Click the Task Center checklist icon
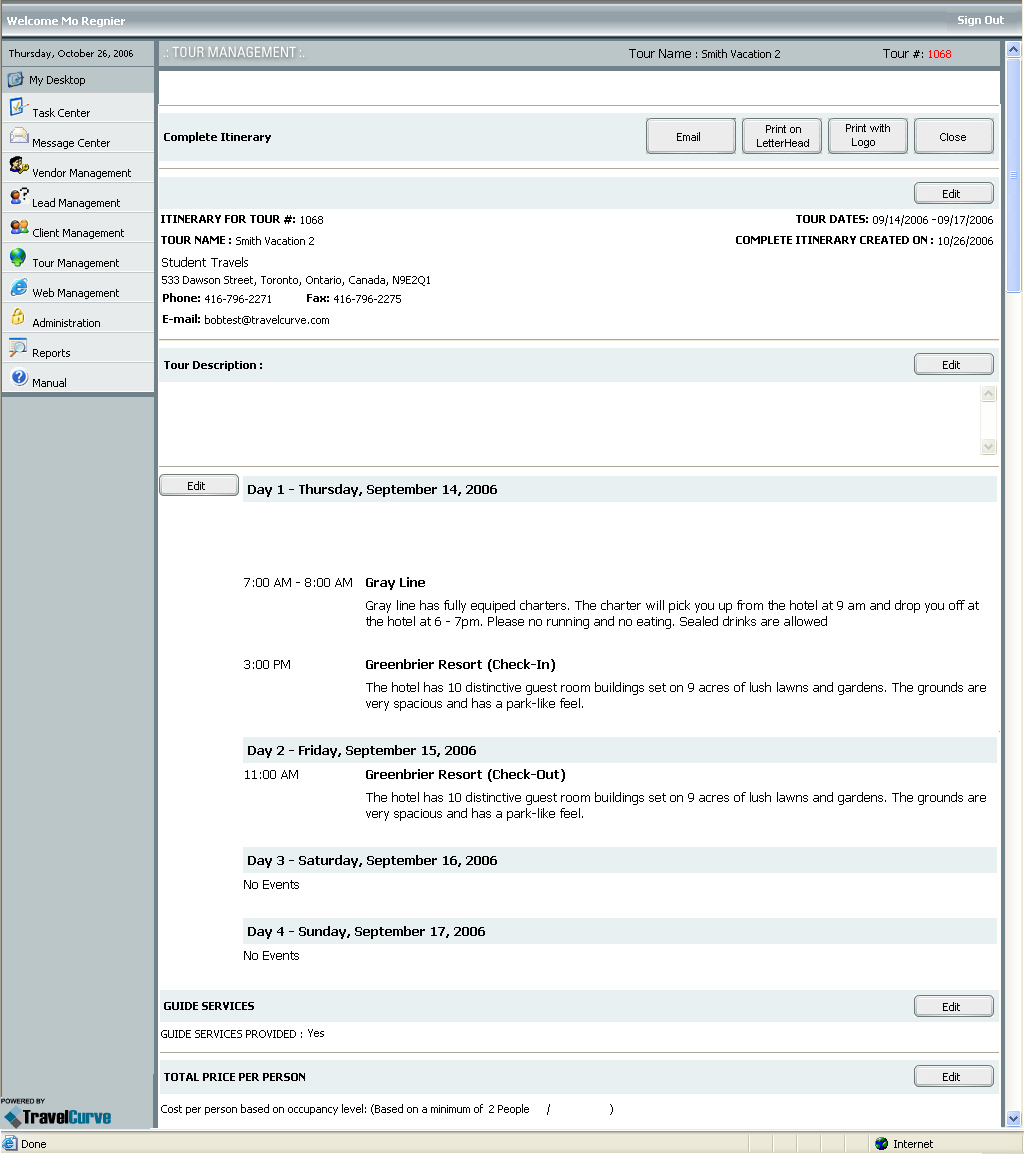 18,107
